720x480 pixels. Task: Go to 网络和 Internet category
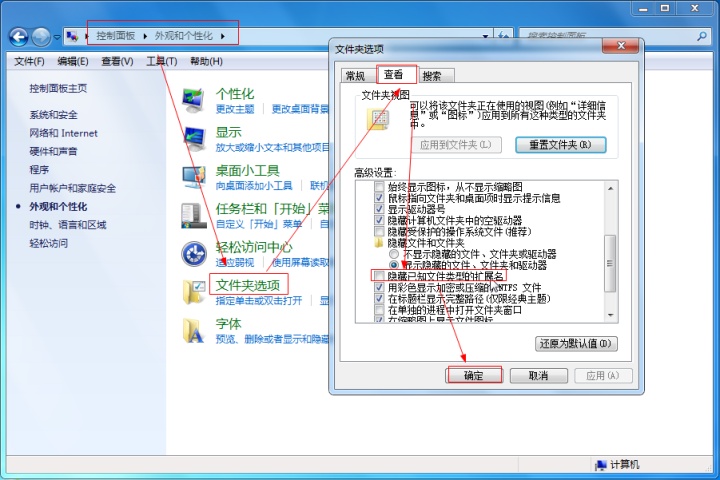63,133
